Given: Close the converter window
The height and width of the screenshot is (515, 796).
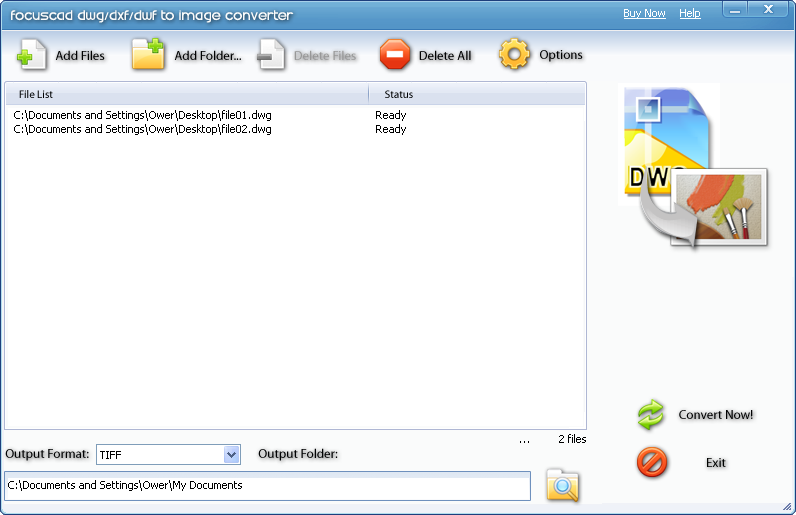Looking at the screenshot, I should point(769,10).
